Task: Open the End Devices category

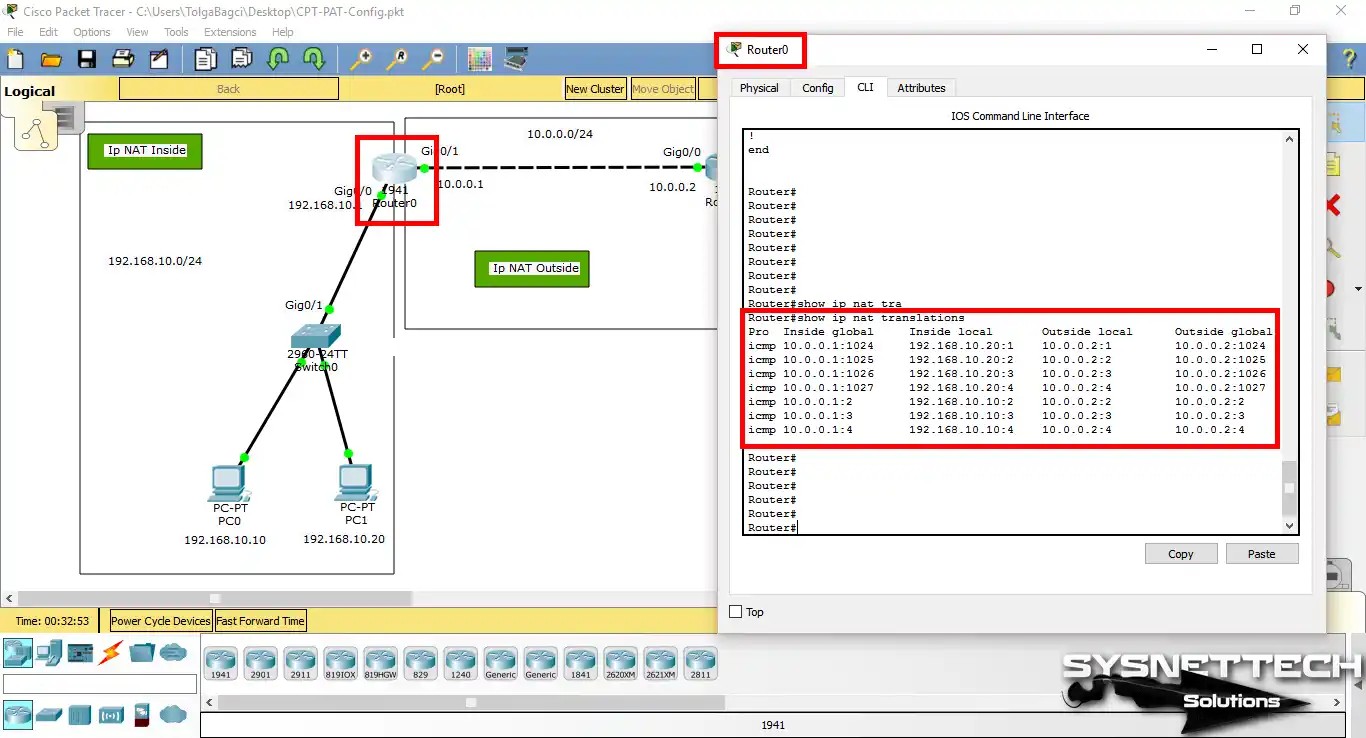Action: tap(47, 651)
